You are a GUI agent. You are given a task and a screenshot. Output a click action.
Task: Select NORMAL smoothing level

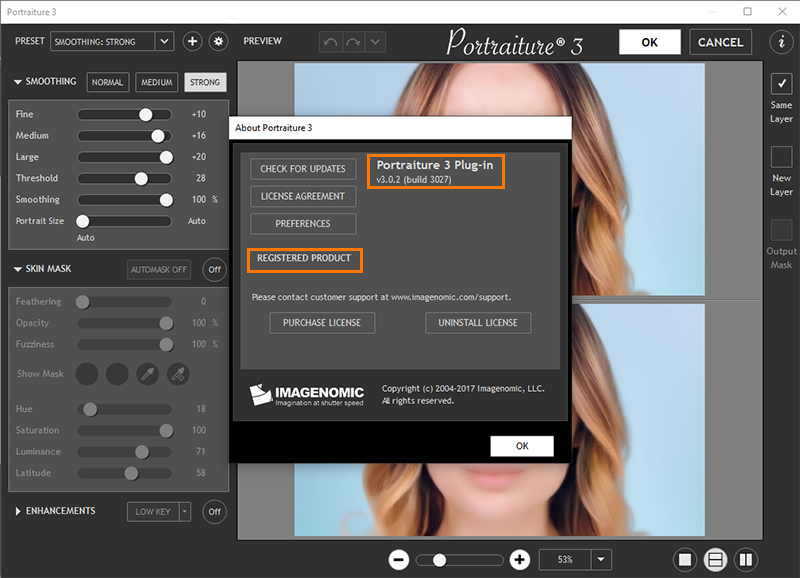pos(108,82)
